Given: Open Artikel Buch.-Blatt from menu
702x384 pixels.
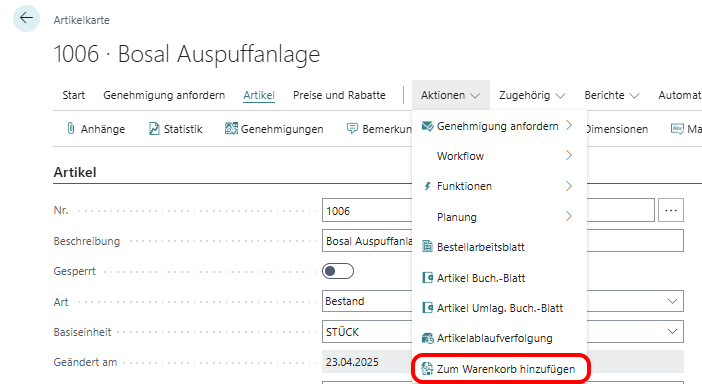Looking at the screenshot, I should tap(480, 278).
